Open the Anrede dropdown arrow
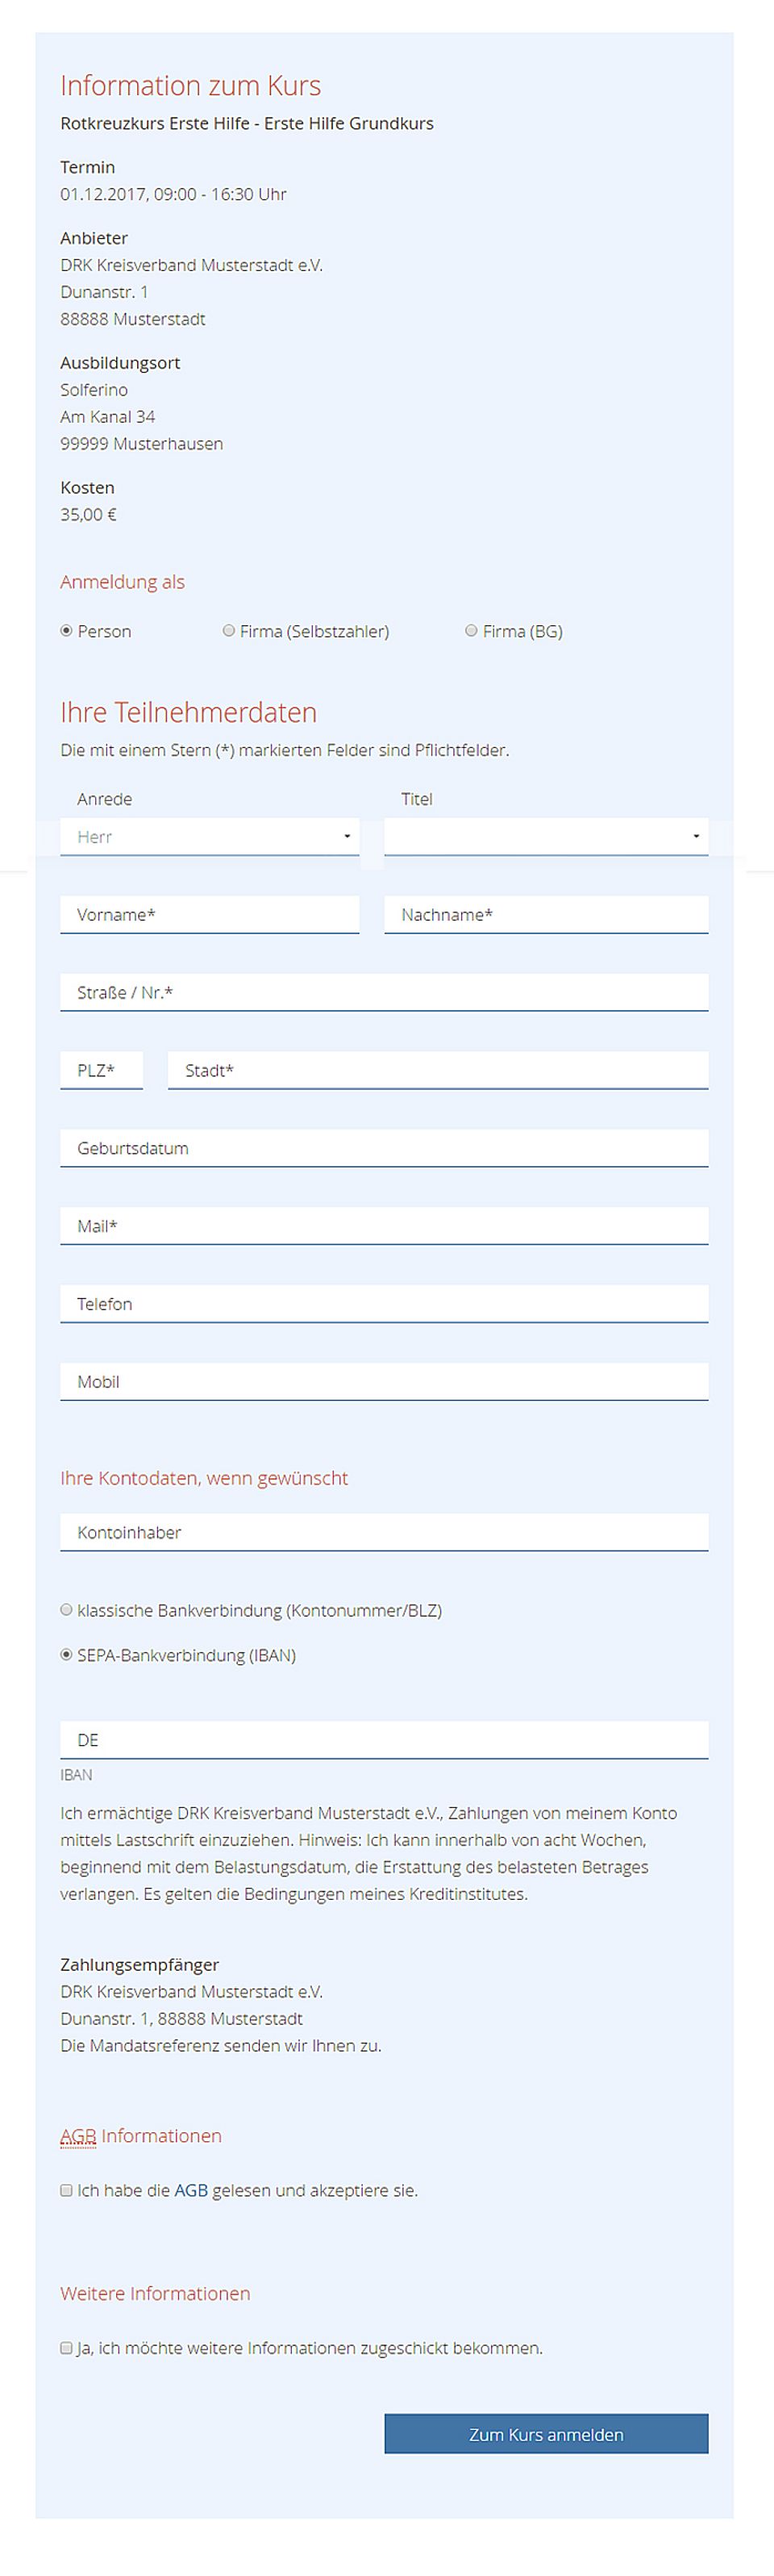The width and height of the screenshot is (774, 2576). tap(349, 837)
